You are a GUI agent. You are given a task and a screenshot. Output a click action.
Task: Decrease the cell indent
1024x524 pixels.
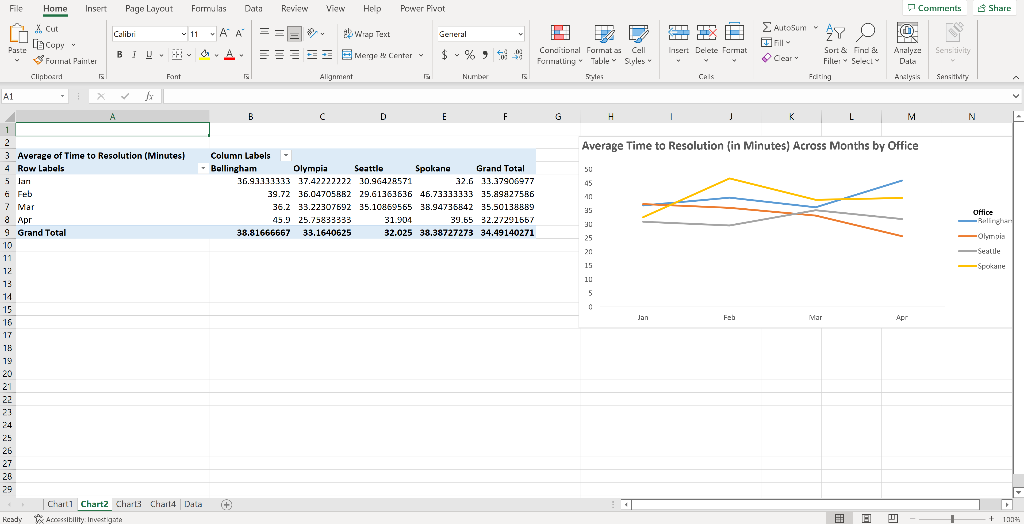(312, 55)
